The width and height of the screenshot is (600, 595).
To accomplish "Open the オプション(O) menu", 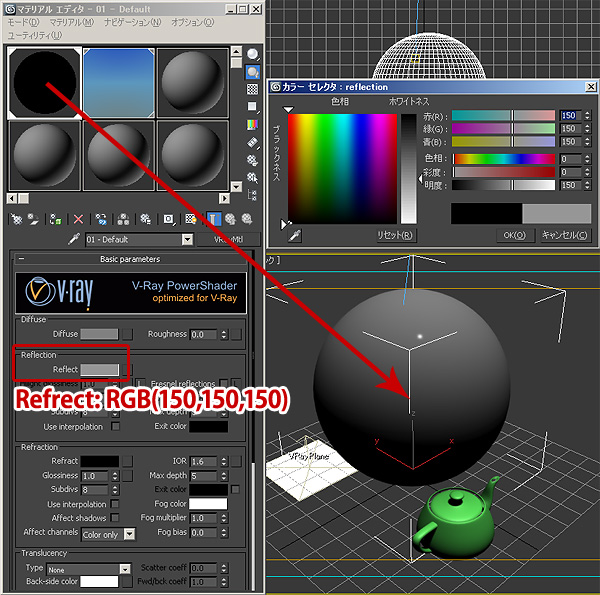I will (x=192, y=22).
